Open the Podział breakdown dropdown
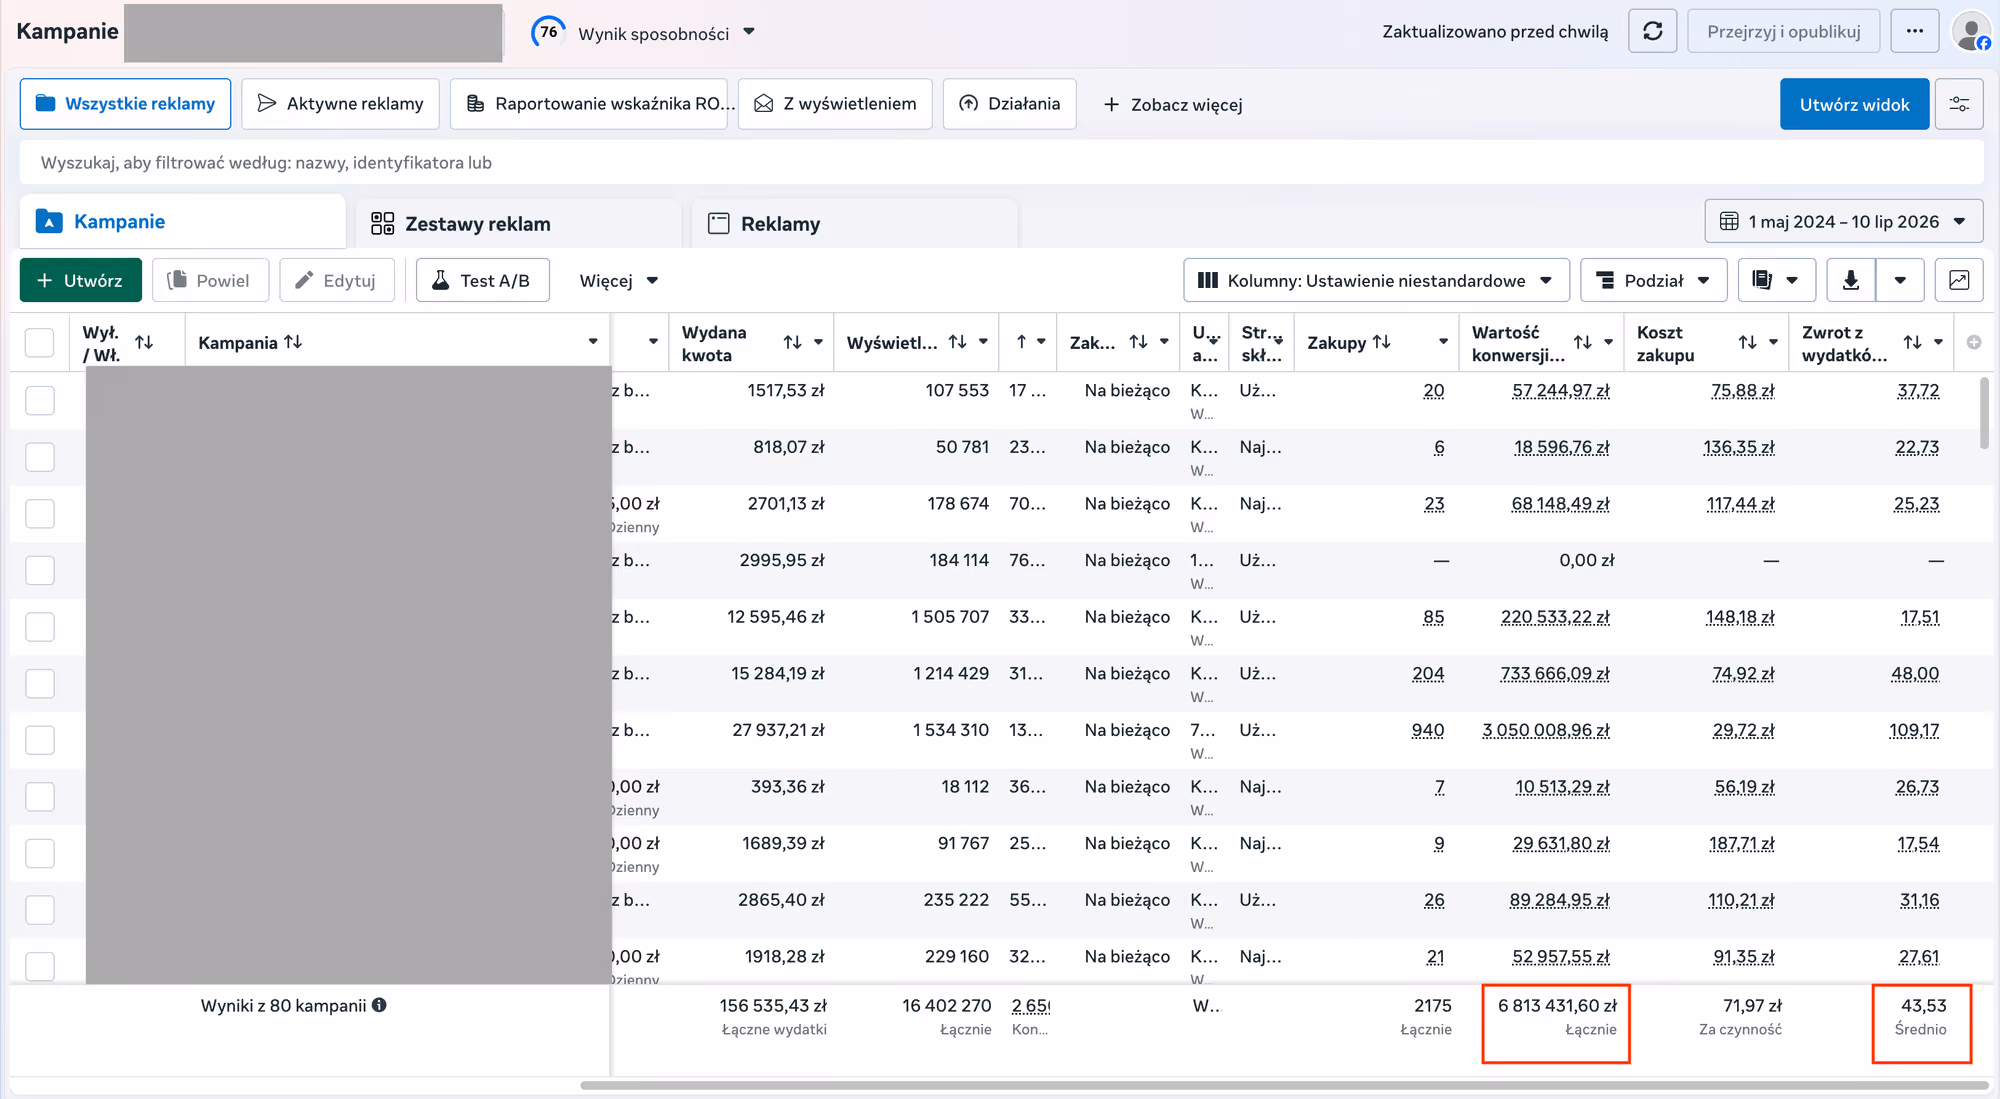2000x1099 pixels. [x=1653, y=281]
